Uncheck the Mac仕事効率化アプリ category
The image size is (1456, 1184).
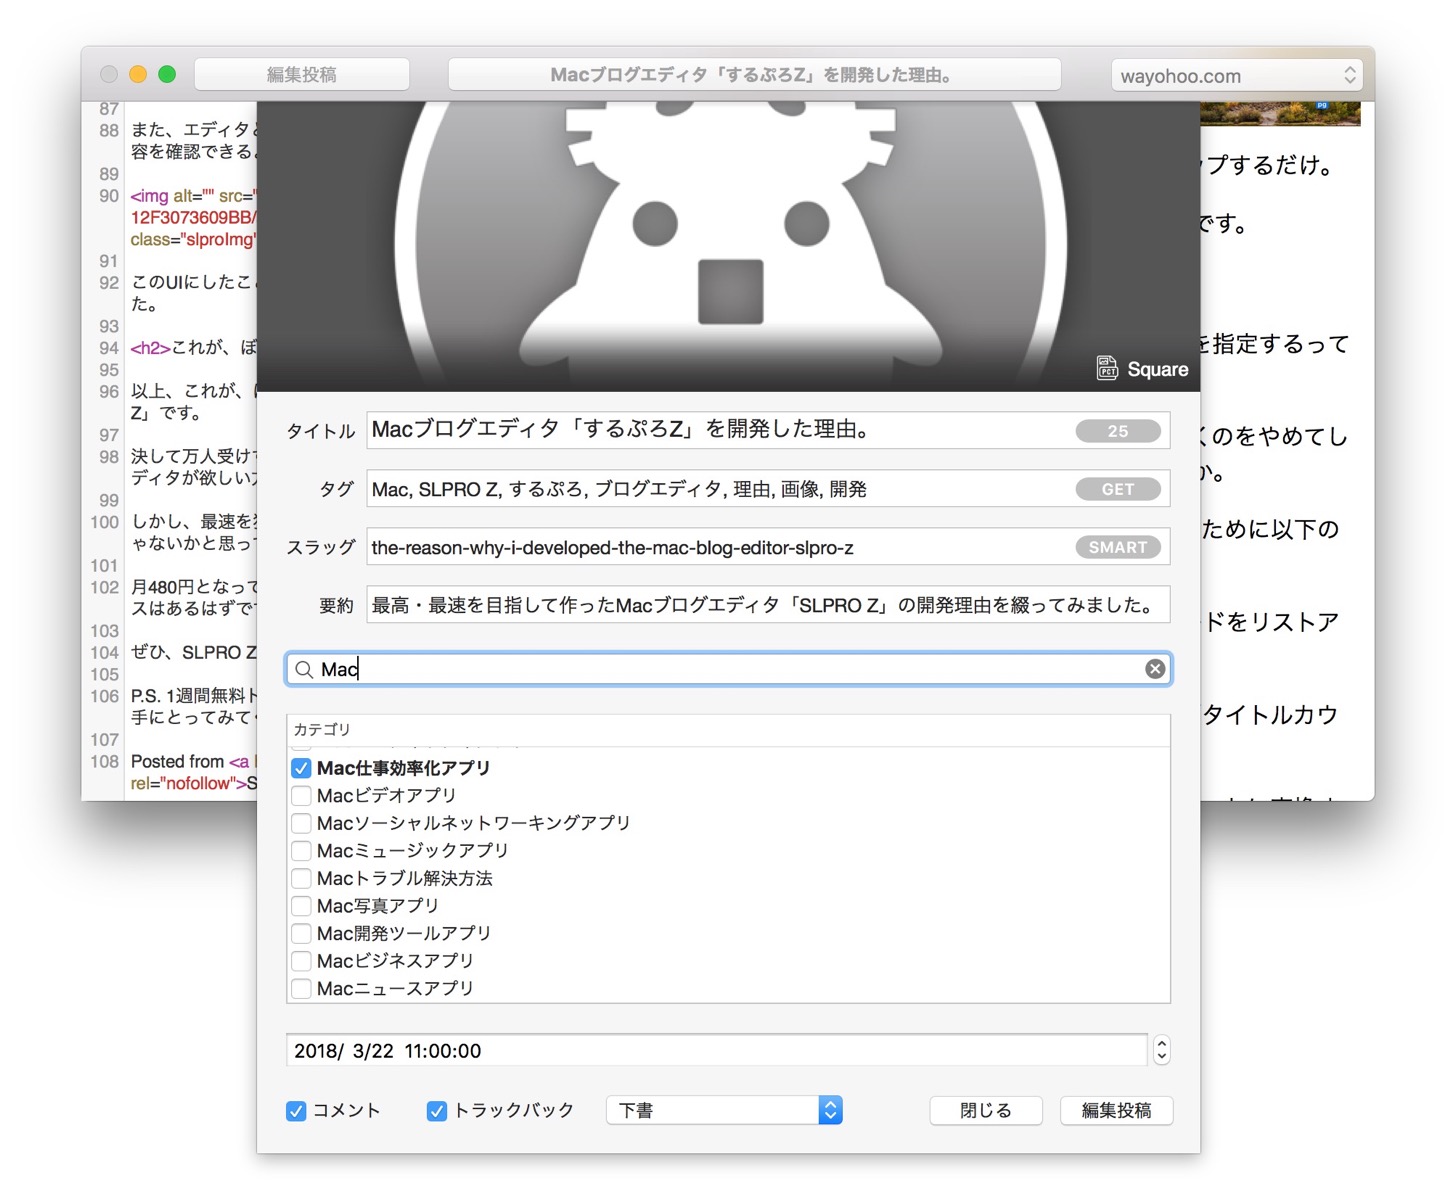(301, 768)
